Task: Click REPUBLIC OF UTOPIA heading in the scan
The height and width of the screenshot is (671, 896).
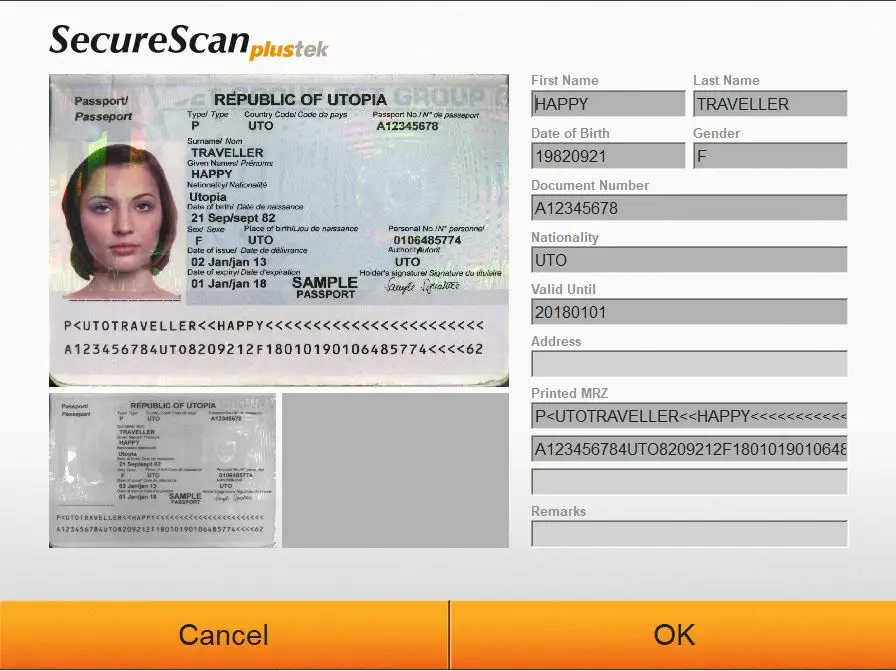Action: [x=300, y=99]
